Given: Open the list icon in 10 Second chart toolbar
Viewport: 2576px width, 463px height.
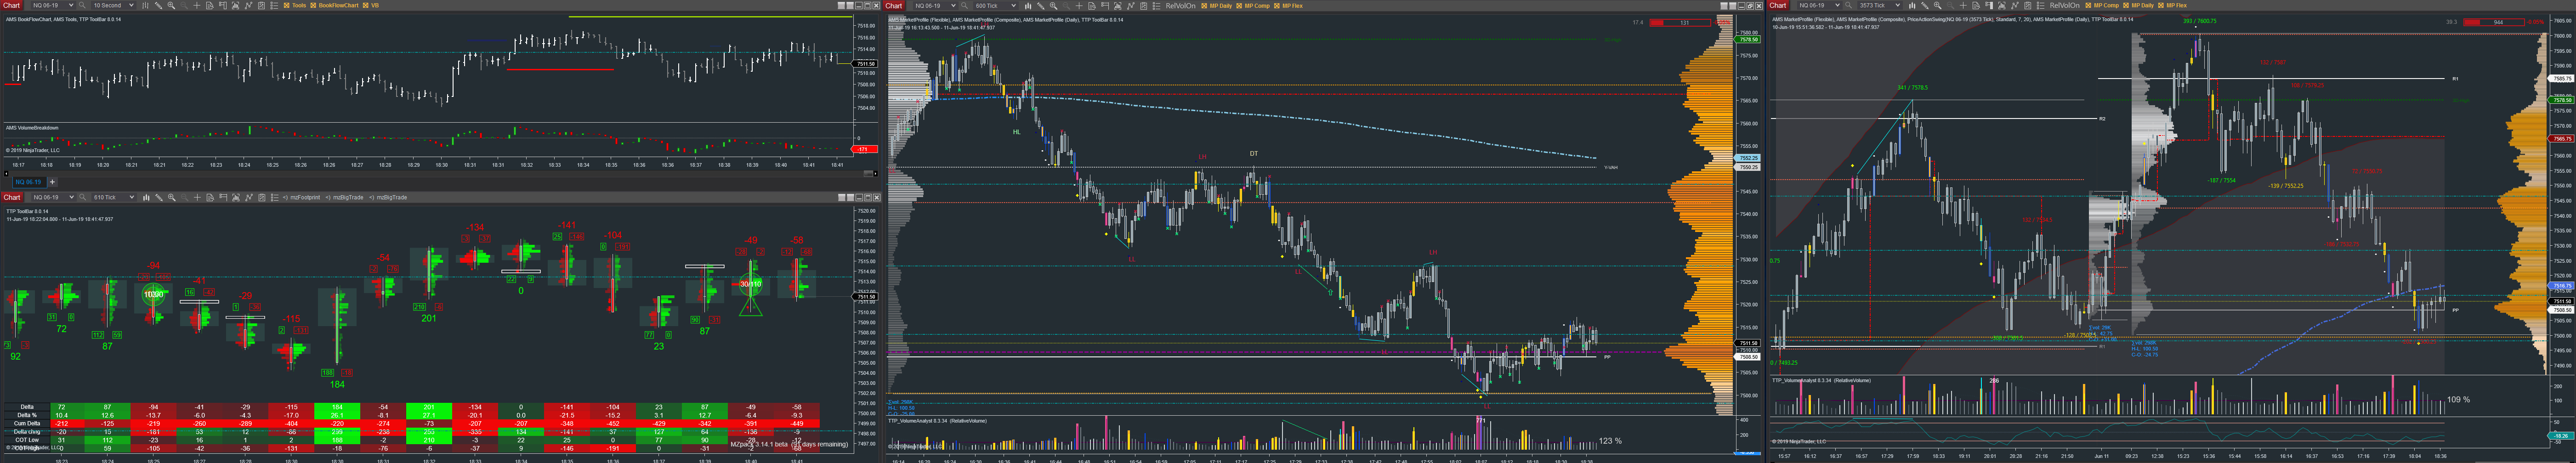Looking at the screenshot, I should pyautogui.click(x=274, y=5).
